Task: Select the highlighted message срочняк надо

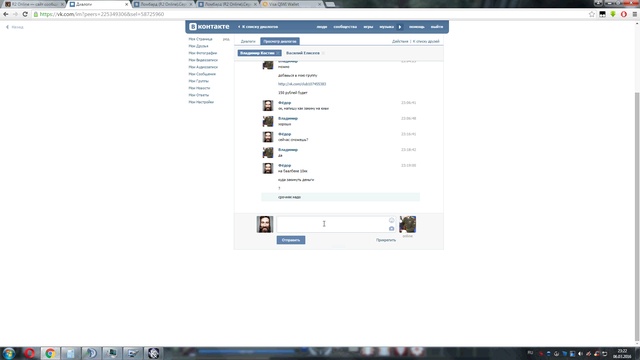Action: 340,197
